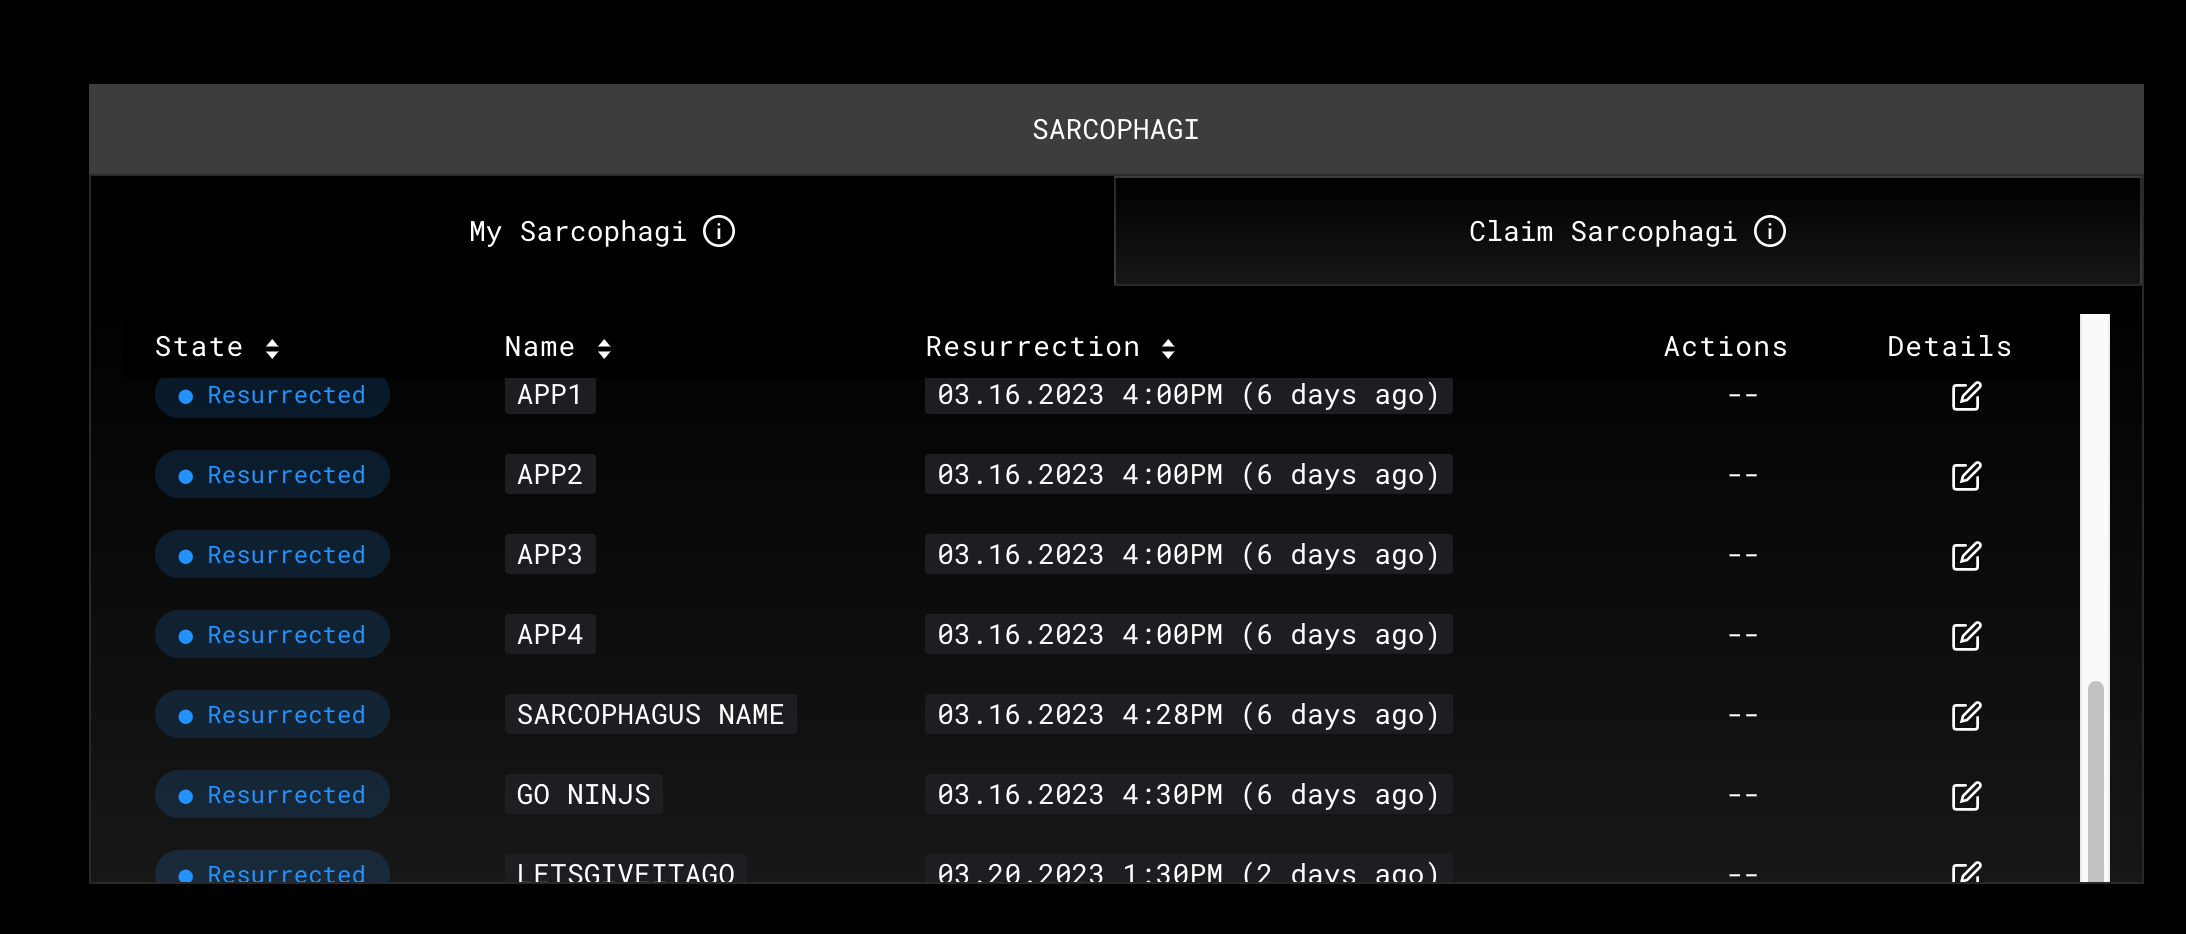The image size is (2186, 934).
Task: Click the blue status dot on APP1
Action: point(184,395)
